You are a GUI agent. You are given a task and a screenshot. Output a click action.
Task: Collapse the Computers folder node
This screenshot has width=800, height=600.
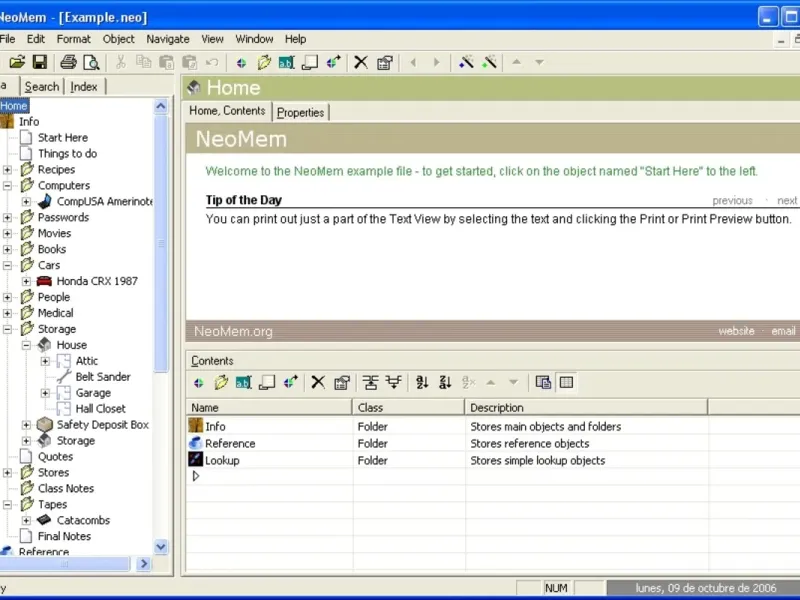coord(8,186)
